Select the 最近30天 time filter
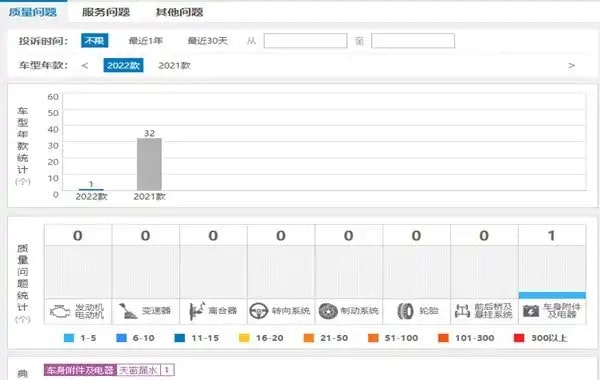 (207, 41)
